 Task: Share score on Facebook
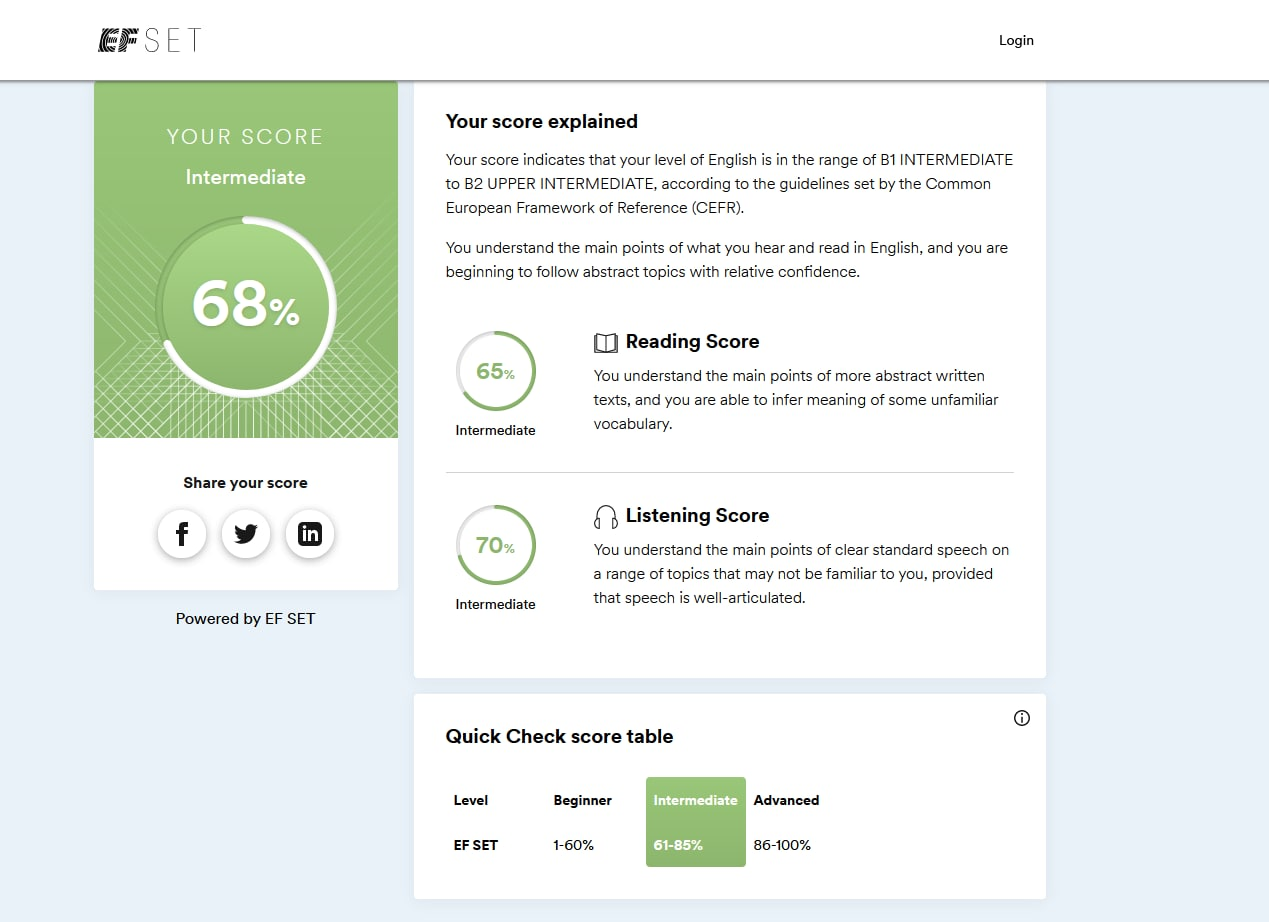(x=182, y=534)
